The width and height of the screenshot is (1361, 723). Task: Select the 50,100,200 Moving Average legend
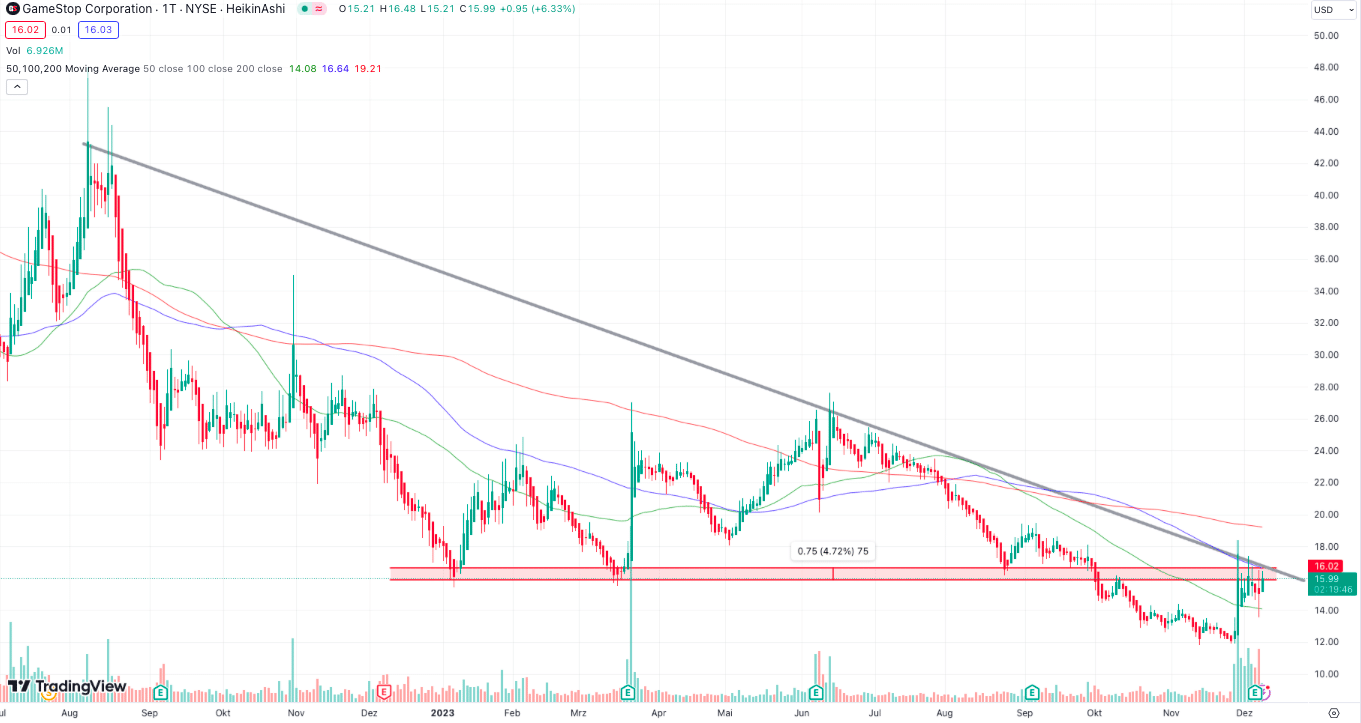(71, 68)
